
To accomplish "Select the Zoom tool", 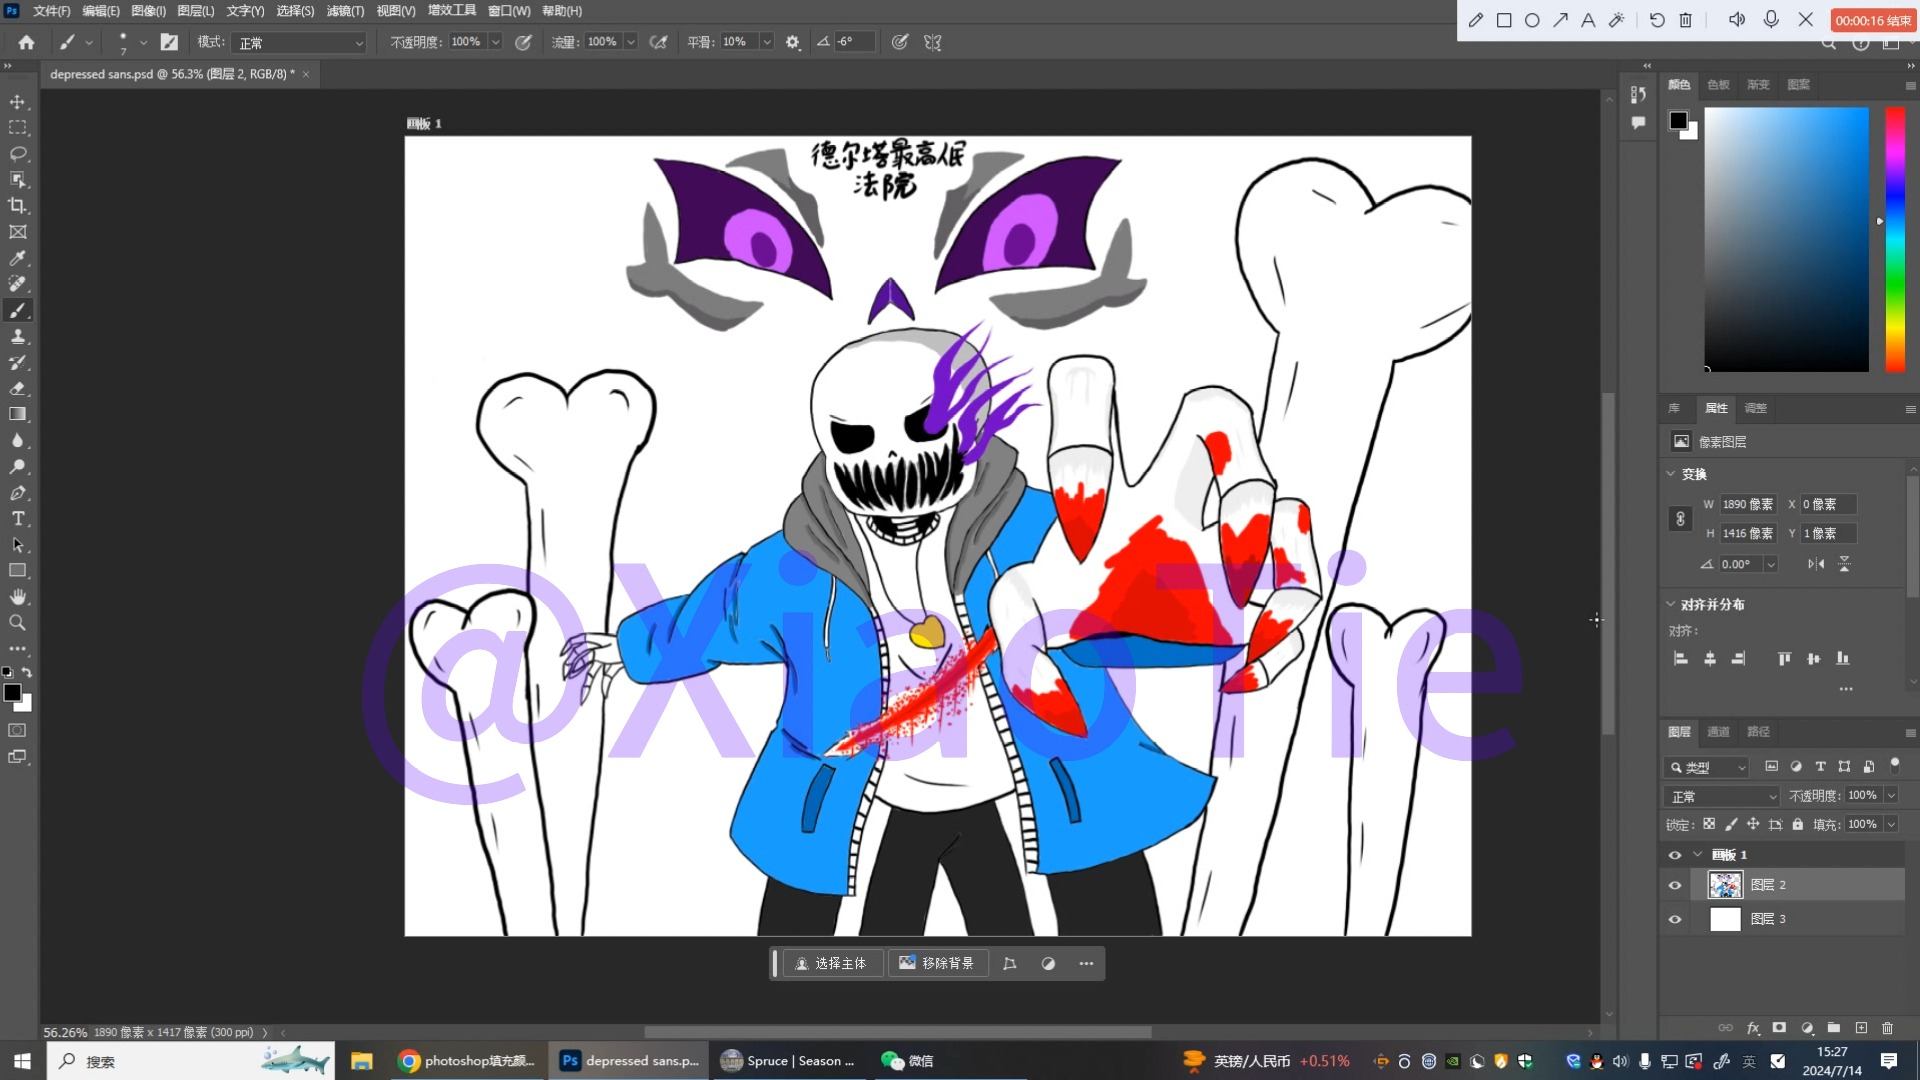I will click(18, 622).
